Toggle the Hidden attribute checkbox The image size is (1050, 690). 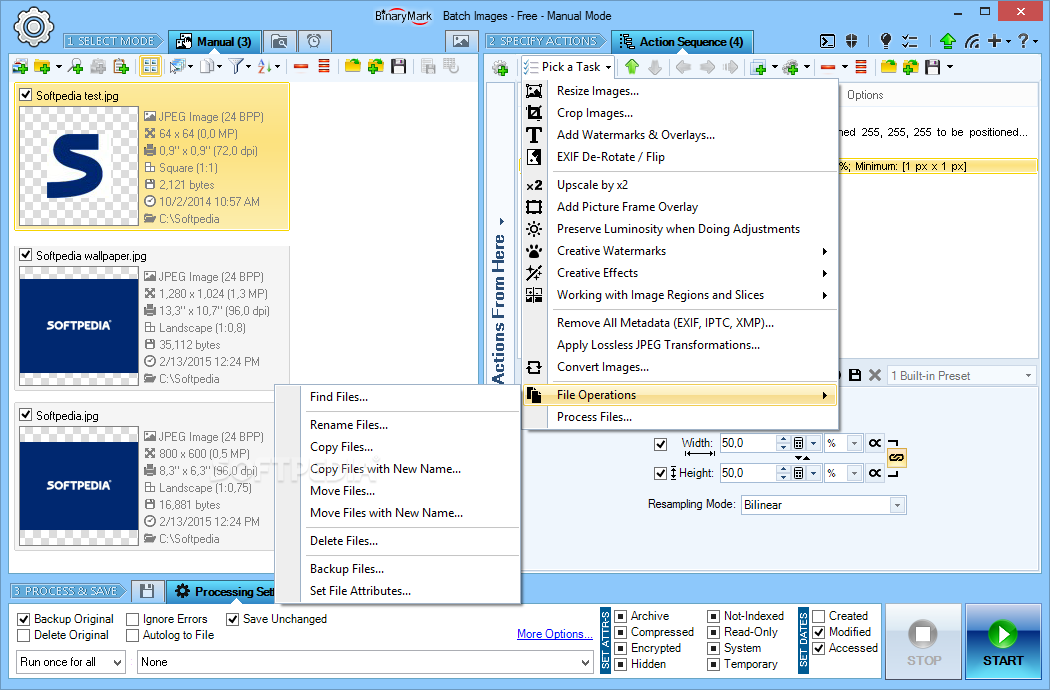click(x=621, y=665)
